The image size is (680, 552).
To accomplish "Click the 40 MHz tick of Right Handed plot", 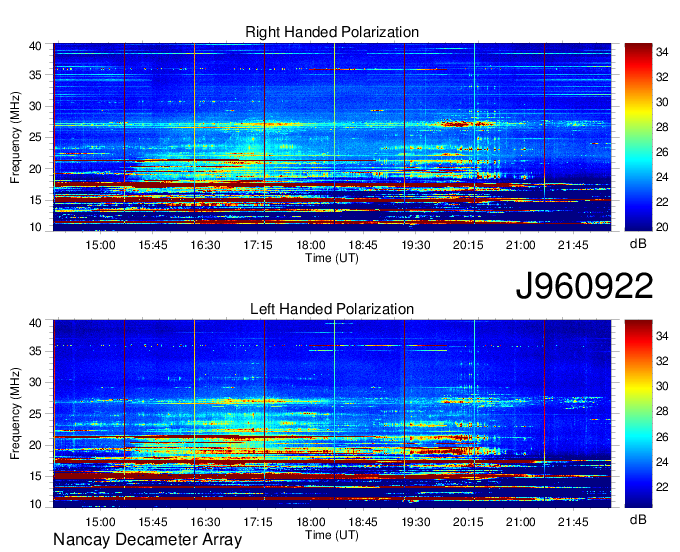I will pos(35,46).
